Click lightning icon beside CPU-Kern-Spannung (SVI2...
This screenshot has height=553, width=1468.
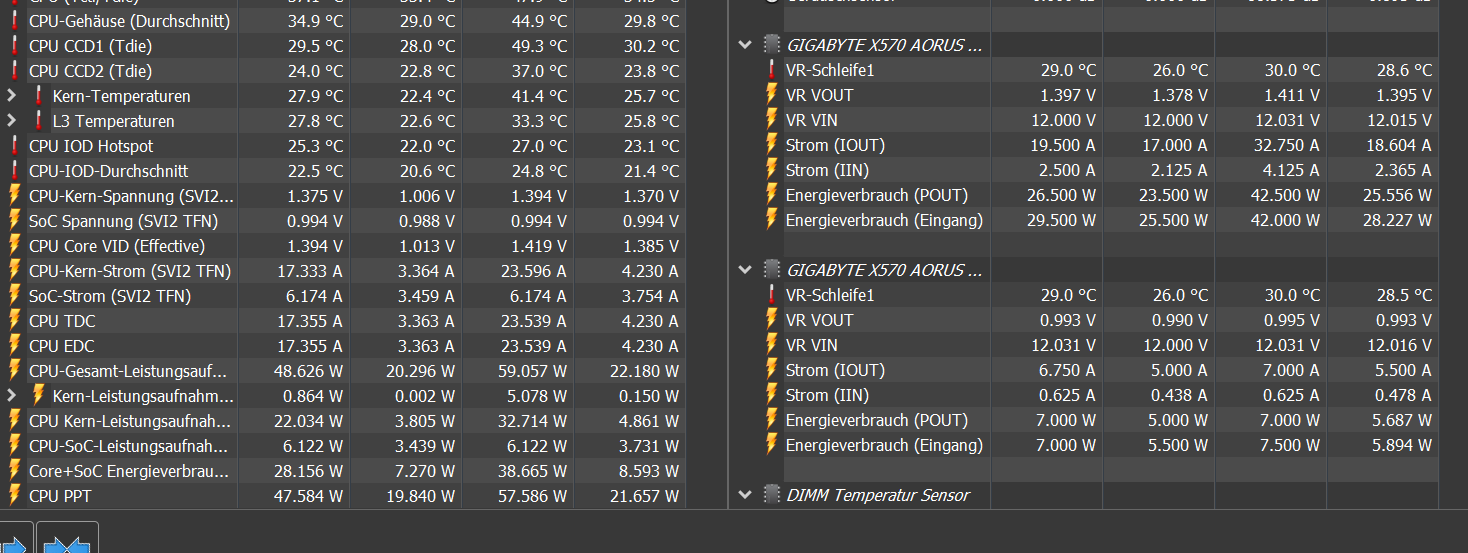click(15, 196)
